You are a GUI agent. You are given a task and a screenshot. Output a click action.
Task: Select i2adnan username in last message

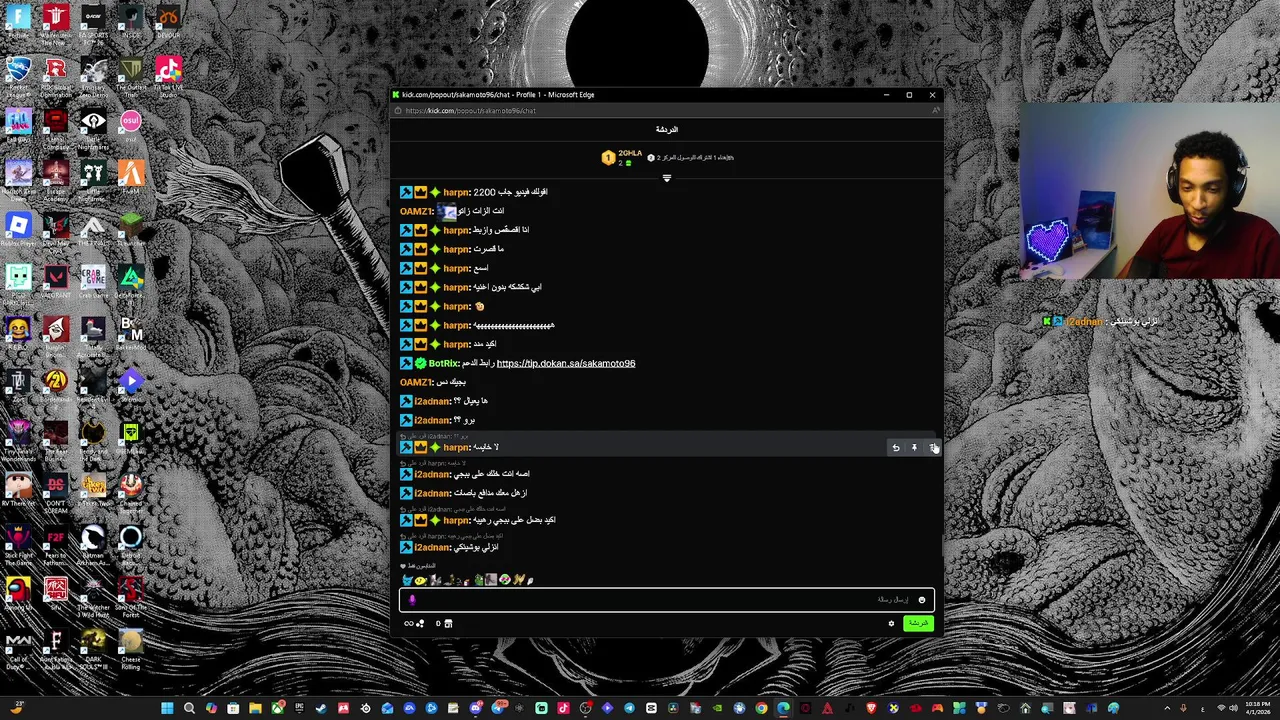pyautogui.click(x=432, y=548)
